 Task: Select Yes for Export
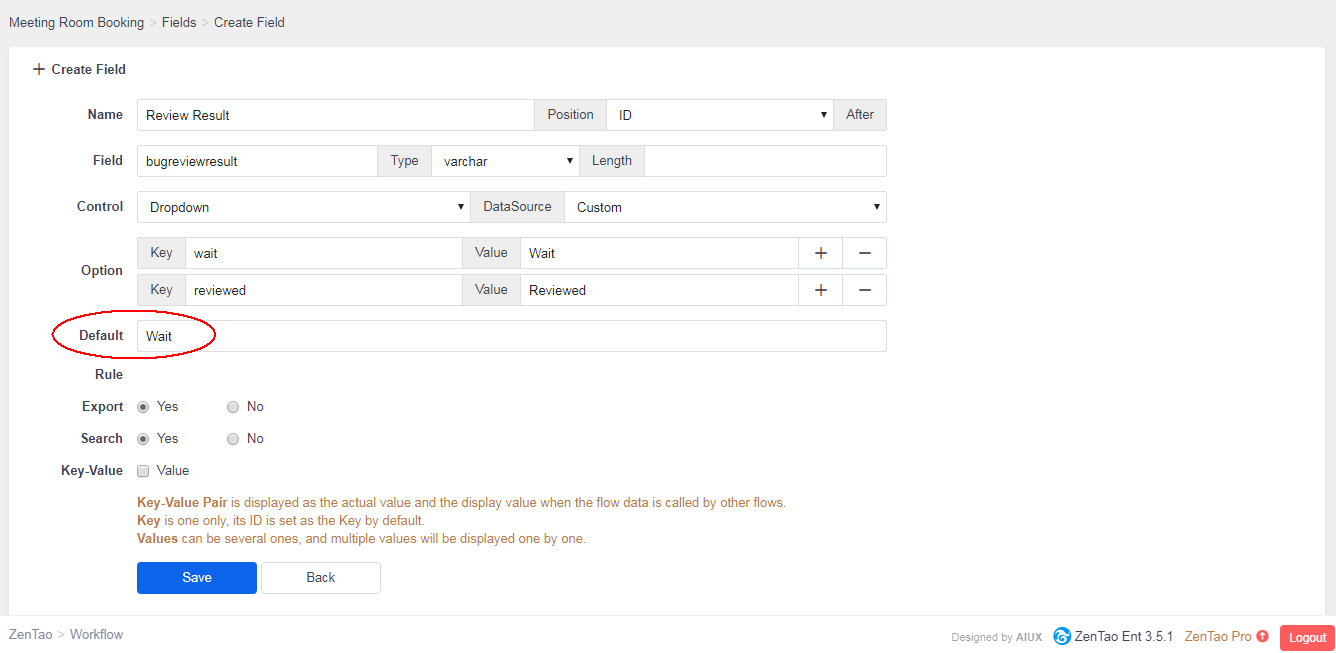click(143, 407)
